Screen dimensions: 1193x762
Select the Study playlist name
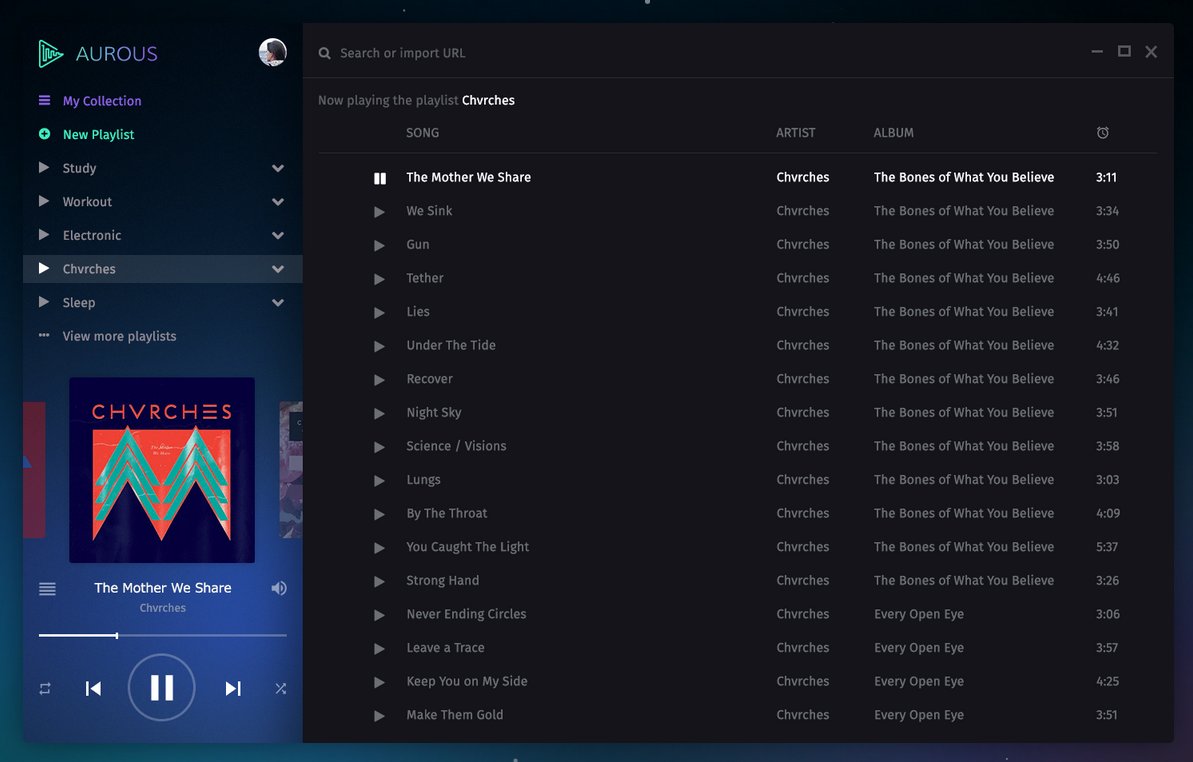[x=79, y=168]
